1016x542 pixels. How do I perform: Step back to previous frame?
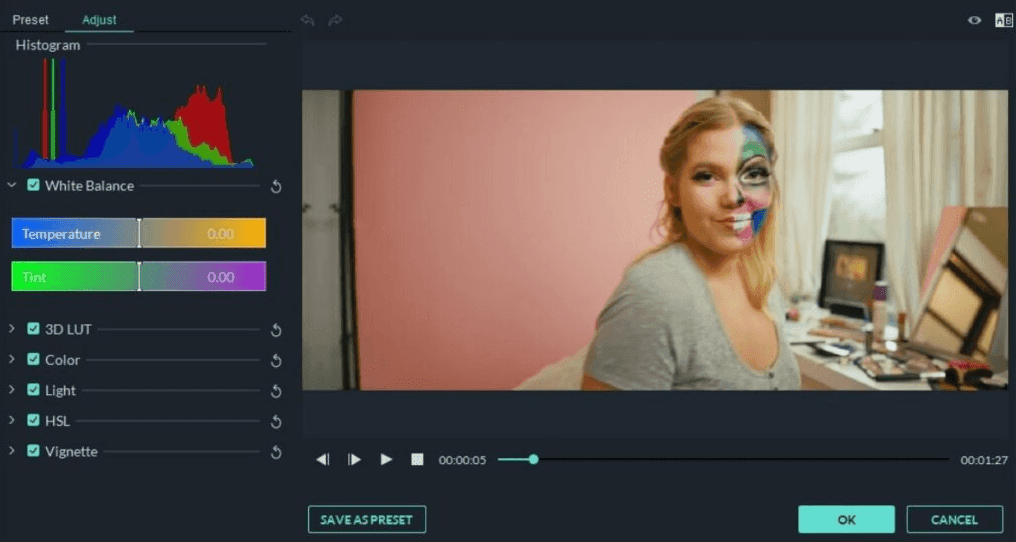[323, 459]
